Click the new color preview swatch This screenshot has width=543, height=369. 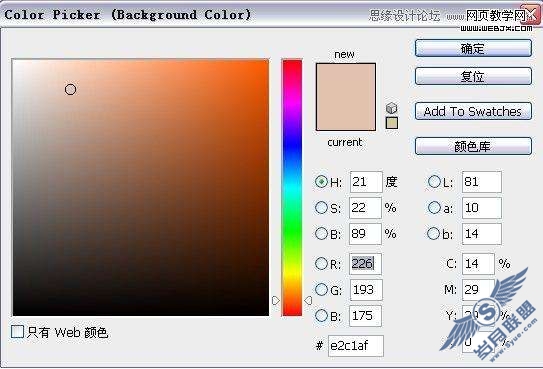346,80
